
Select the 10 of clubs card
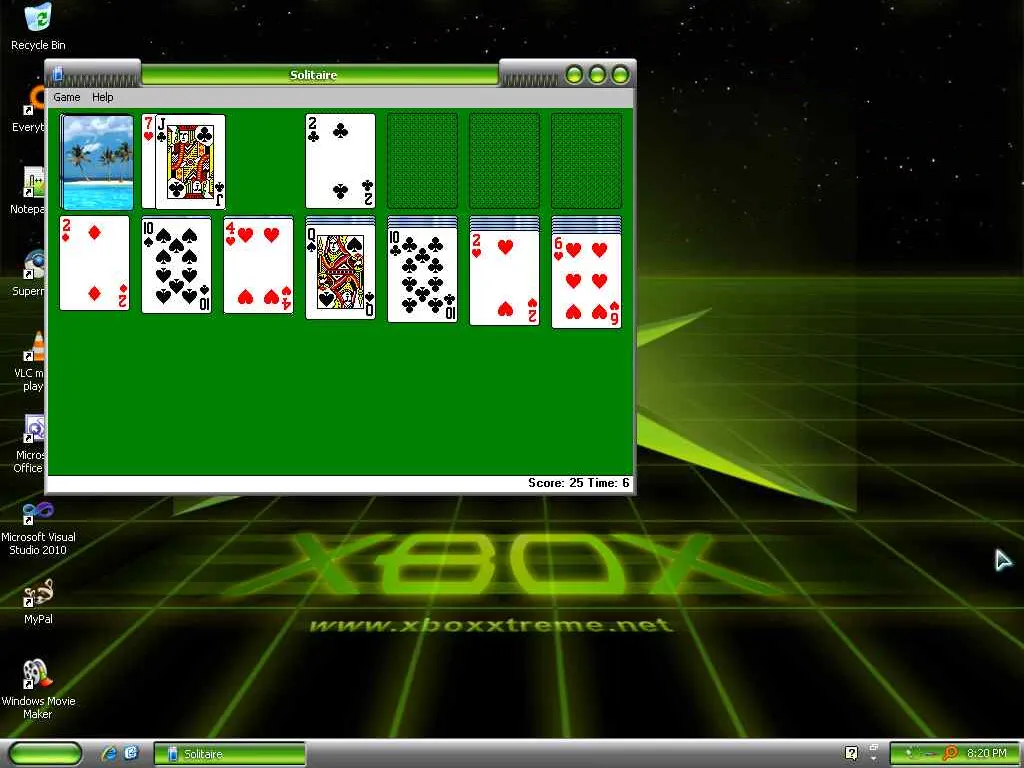click(423, 274)
